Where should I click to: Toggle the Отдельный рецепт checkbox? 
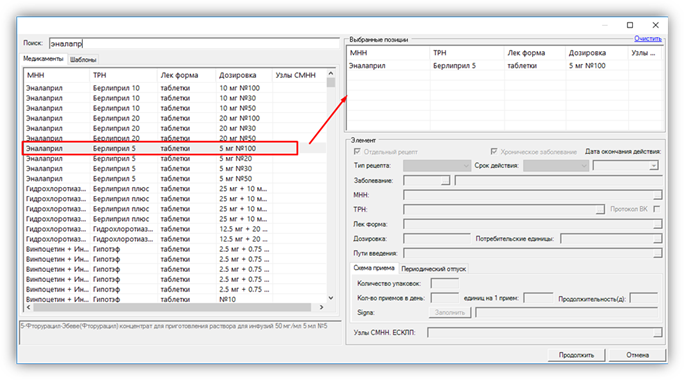[x=357, y=151]
